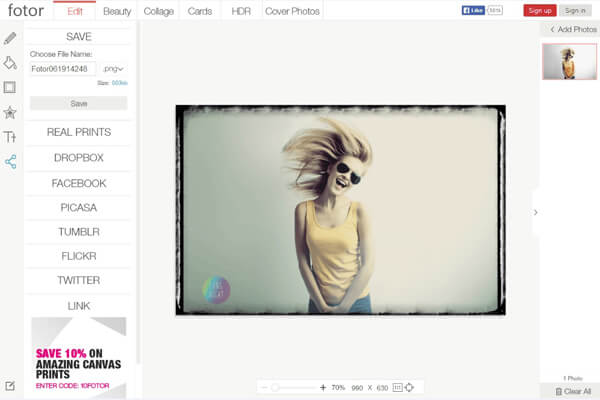Image resolution: width=600 pixels, height=400 pixels.
Task: Collapse the right photo panel arrow
Action: tap(535, 212)
